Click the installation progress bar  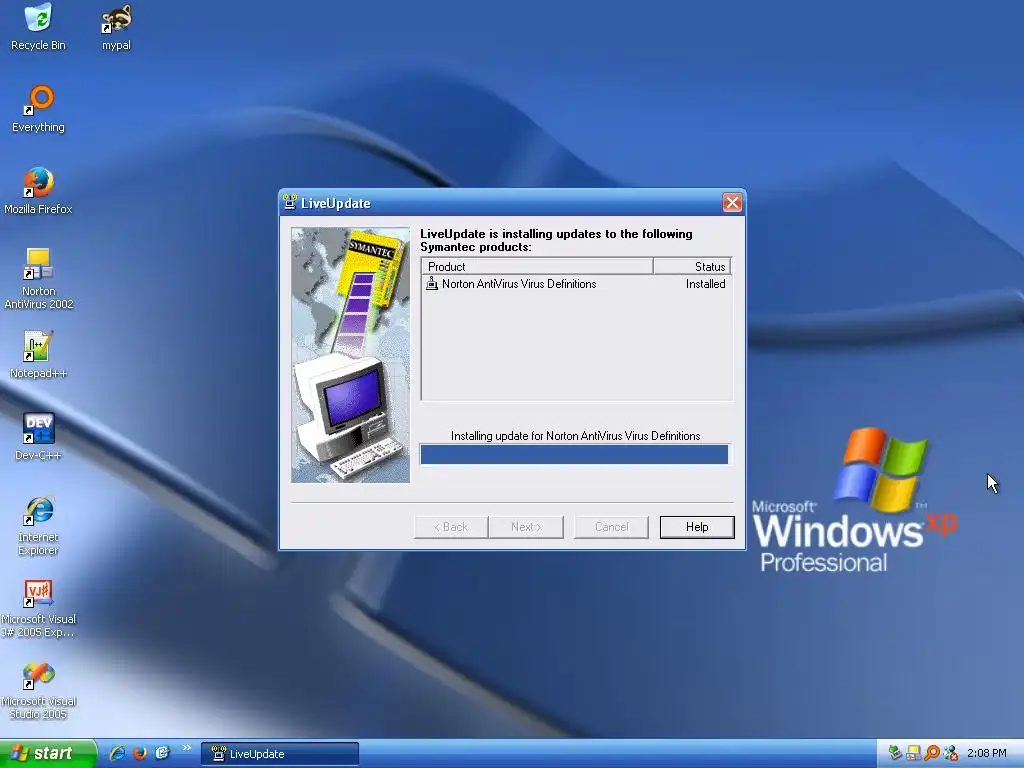574,455
